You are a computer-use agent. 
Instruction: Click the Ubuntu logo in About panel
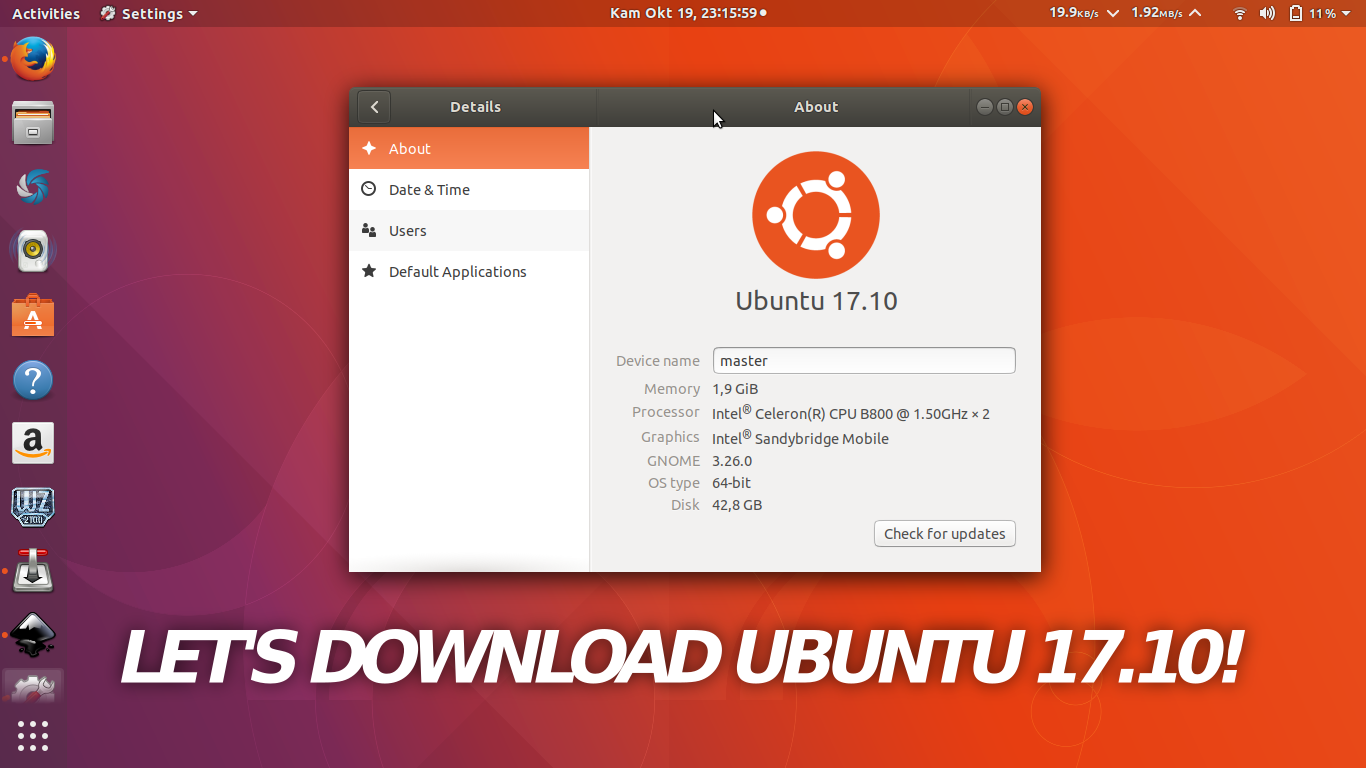point(816,215)
